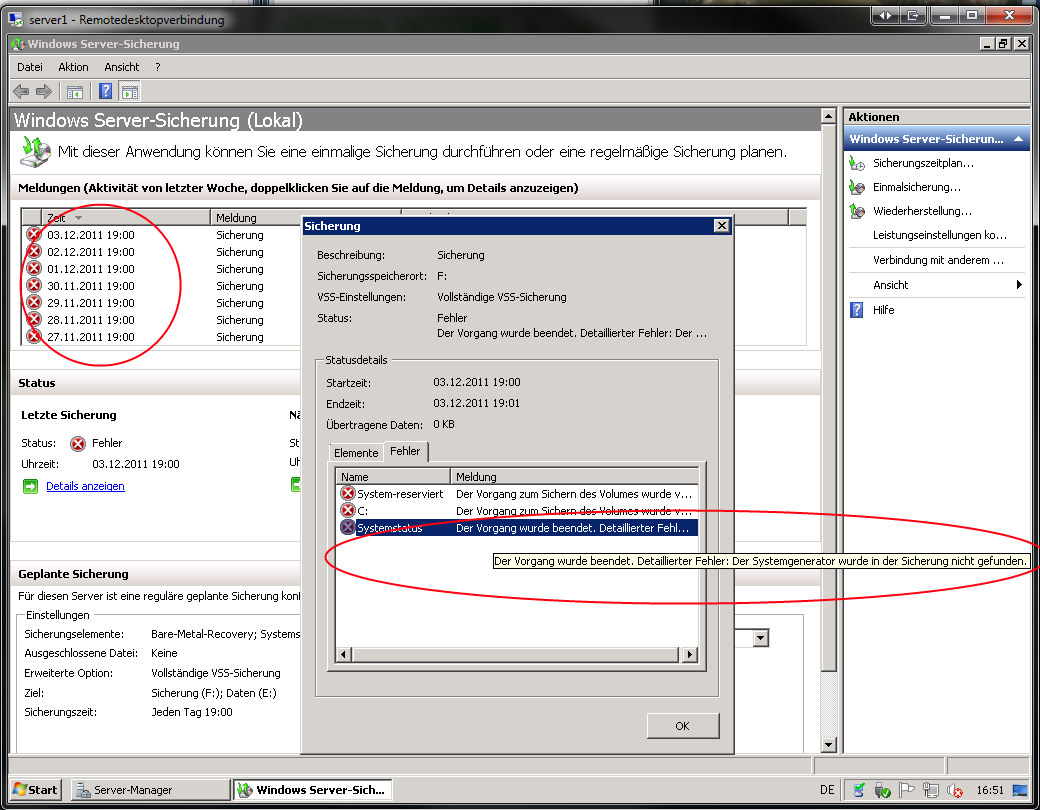Select the System-reserviert row

coord(518,494)
